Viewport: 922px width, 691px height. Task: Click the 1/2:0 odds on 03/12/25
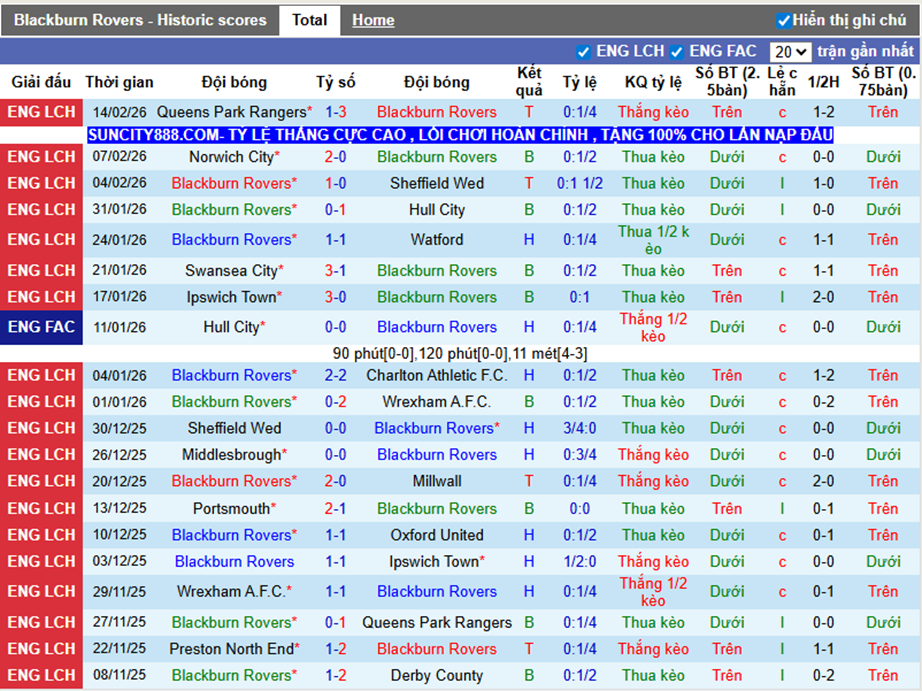(x=580, y=562)
